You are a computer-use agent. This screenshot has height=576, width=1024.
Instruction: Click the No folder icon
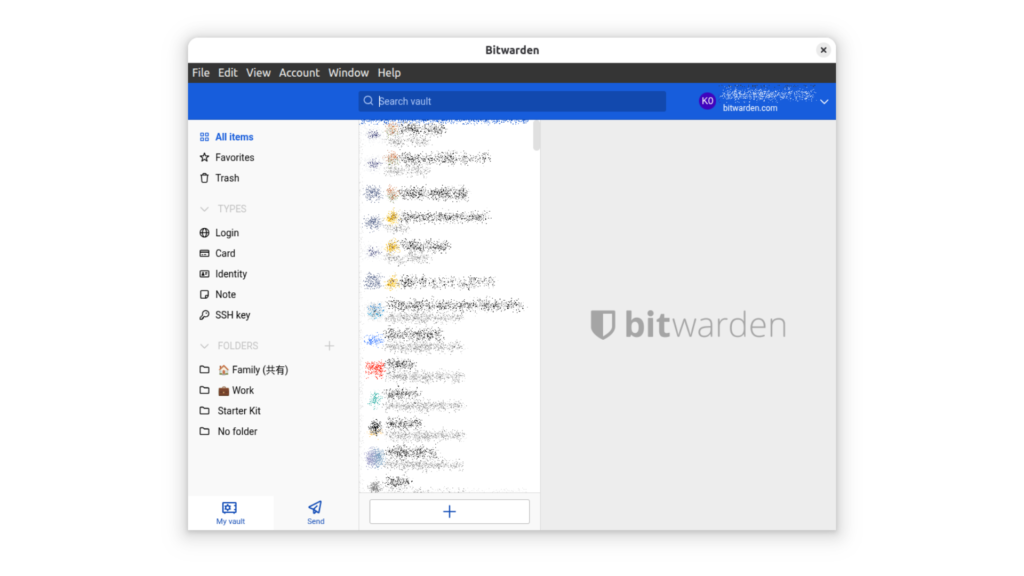204,431
